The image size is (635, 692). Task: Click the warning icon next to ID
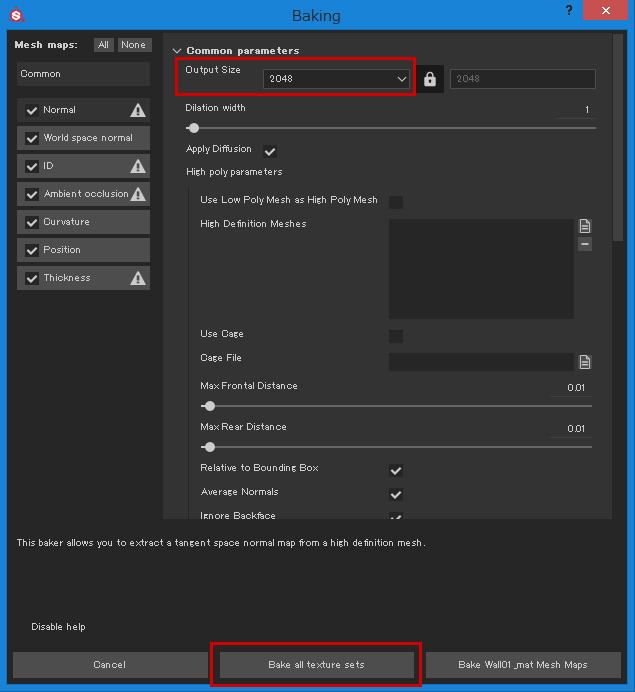(138, 166)
